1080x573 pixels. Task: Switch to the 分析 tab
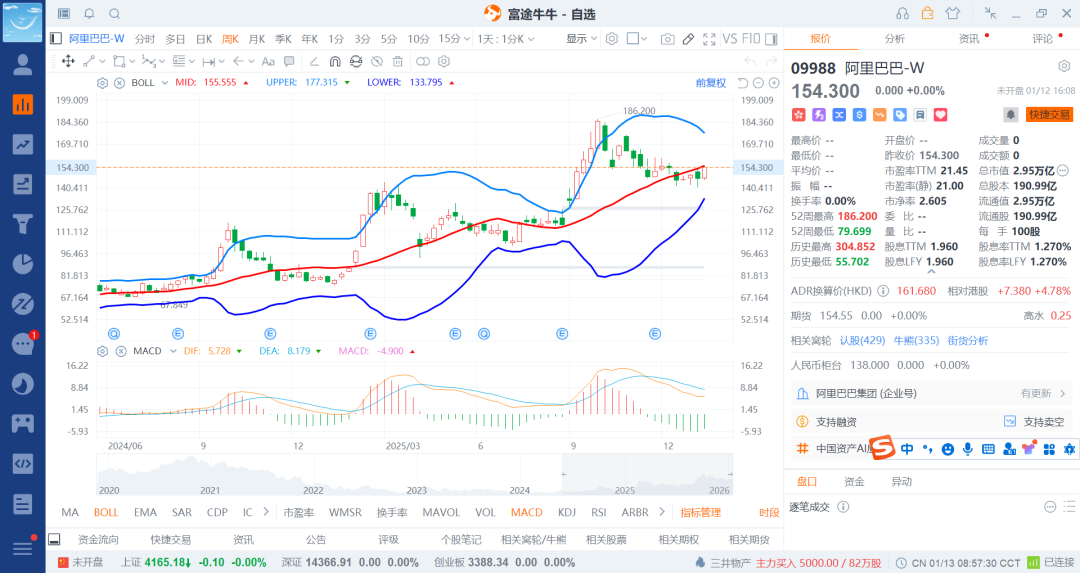(894, 39)
